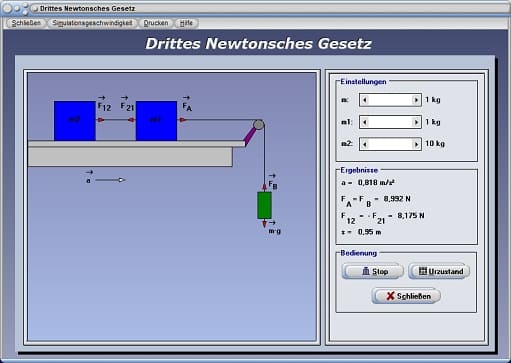The width and height of the screenshot is (511, 363).
Task: Click the left arrow of the m scrollbar
Action: click(365, 100)
